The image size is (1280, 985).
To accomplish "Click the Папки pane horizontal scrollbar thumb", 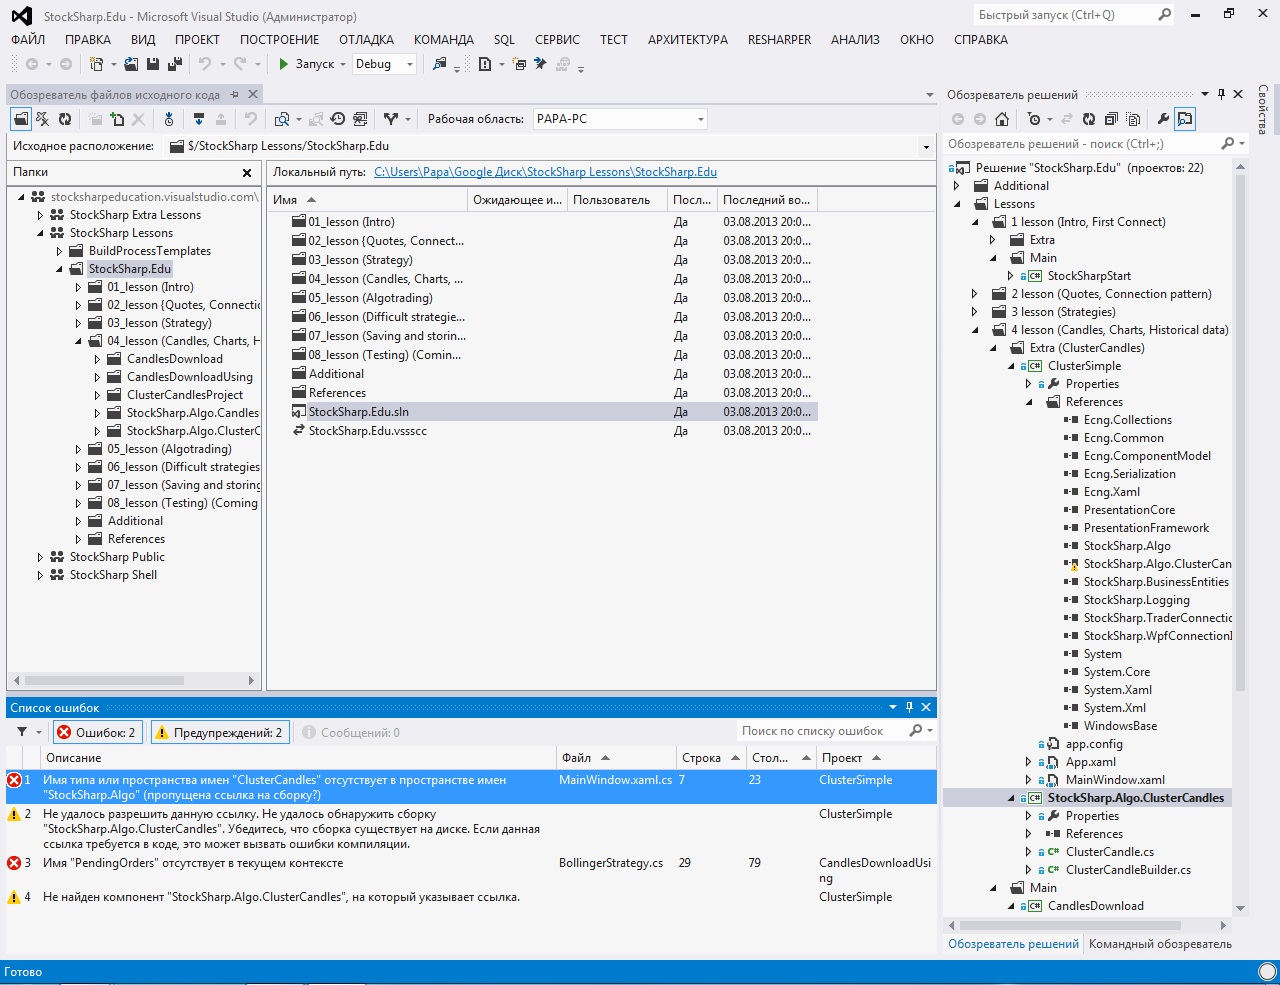I will [x=105, y=680].
